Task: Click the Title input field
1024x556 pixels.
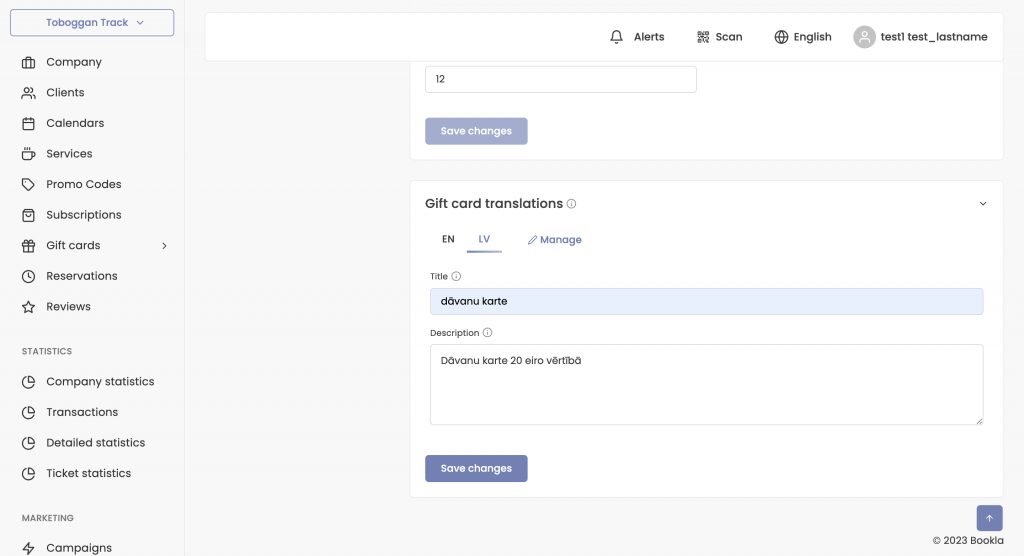Action: [x=707, y=301]
